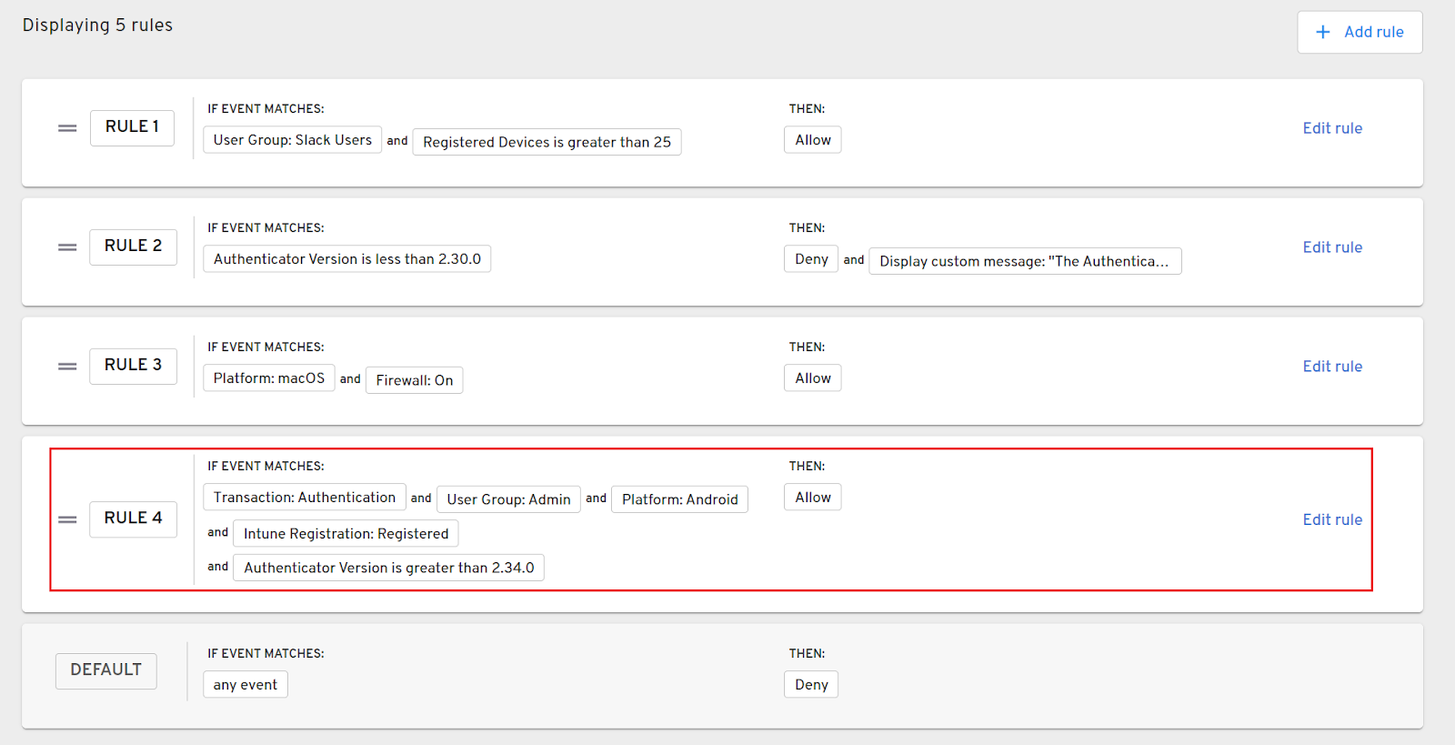
Task: Grab the drag handle for Rule 3
Action: (67, 366)
